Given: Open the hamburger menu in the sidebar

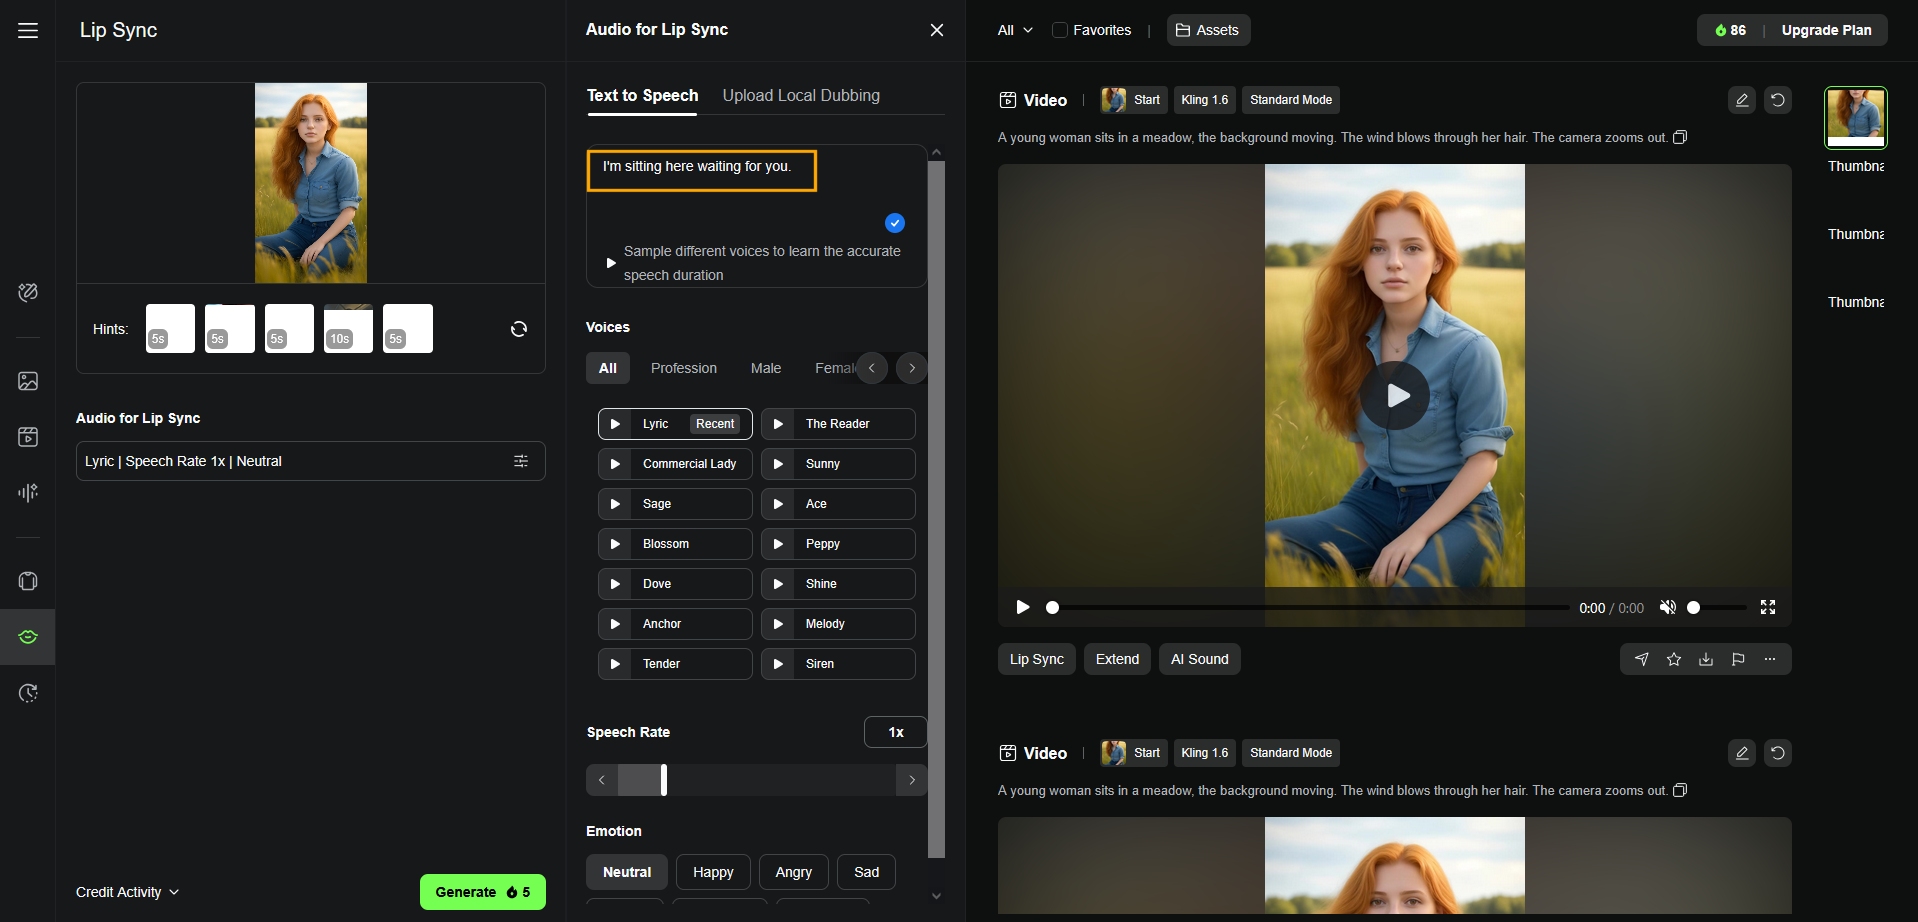Looking at the screenshot, I should tap(28, 31).
